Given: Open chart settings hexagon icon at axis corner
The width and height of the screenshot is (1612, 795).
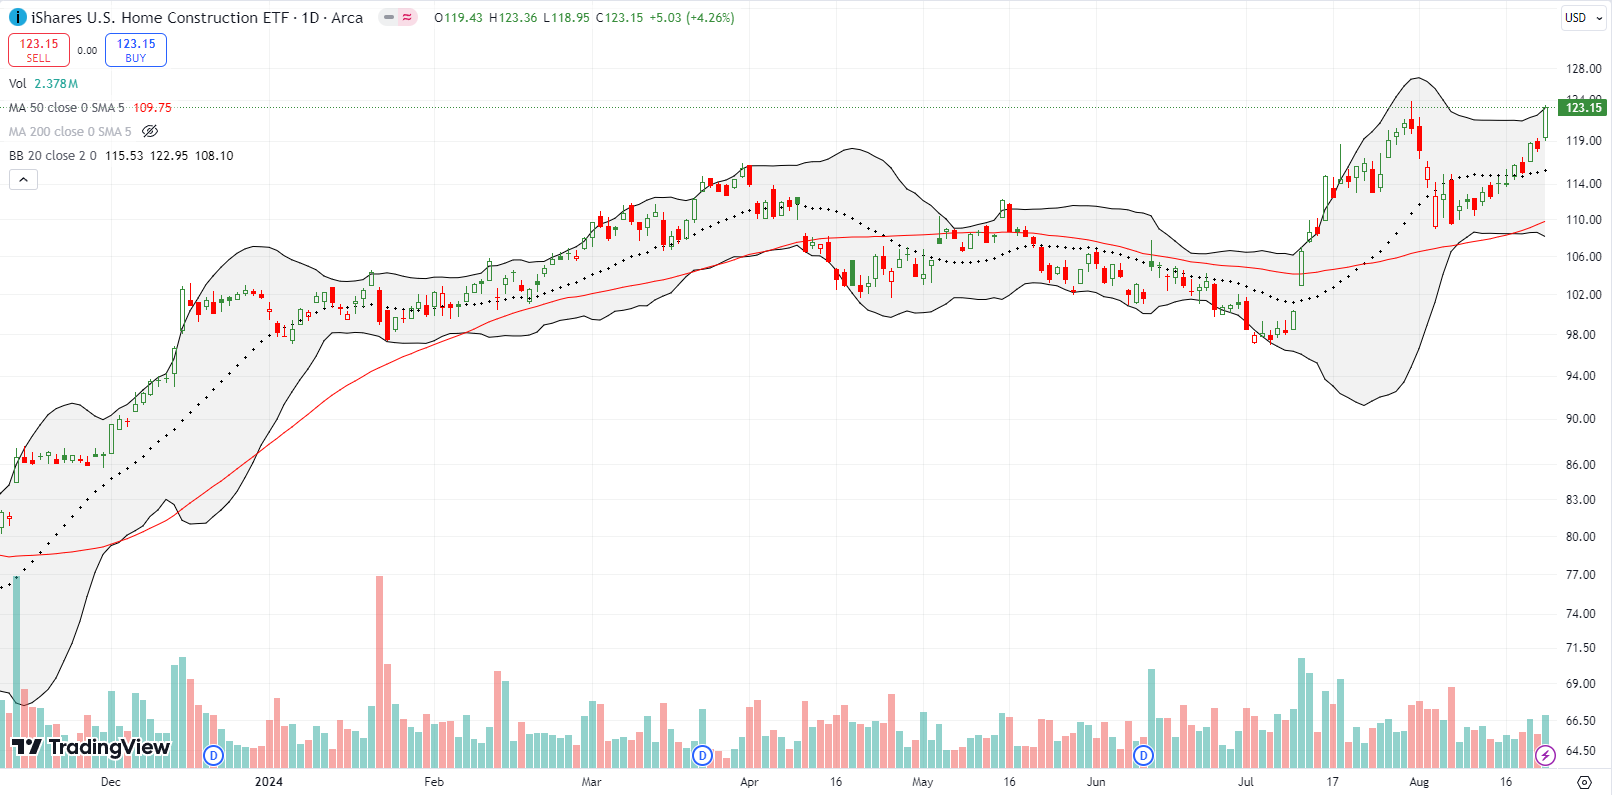Looking at the screenshot, I should (x=1584, y=782).
